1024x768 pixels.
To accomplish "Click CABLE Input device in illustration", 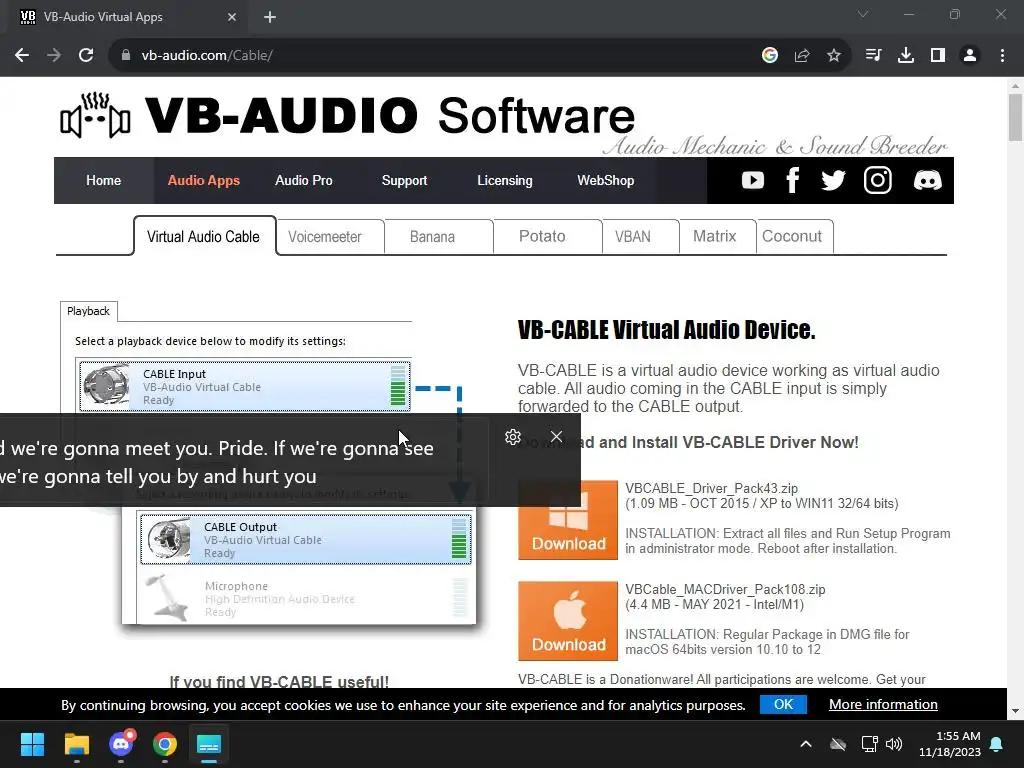I will [245, 387].
